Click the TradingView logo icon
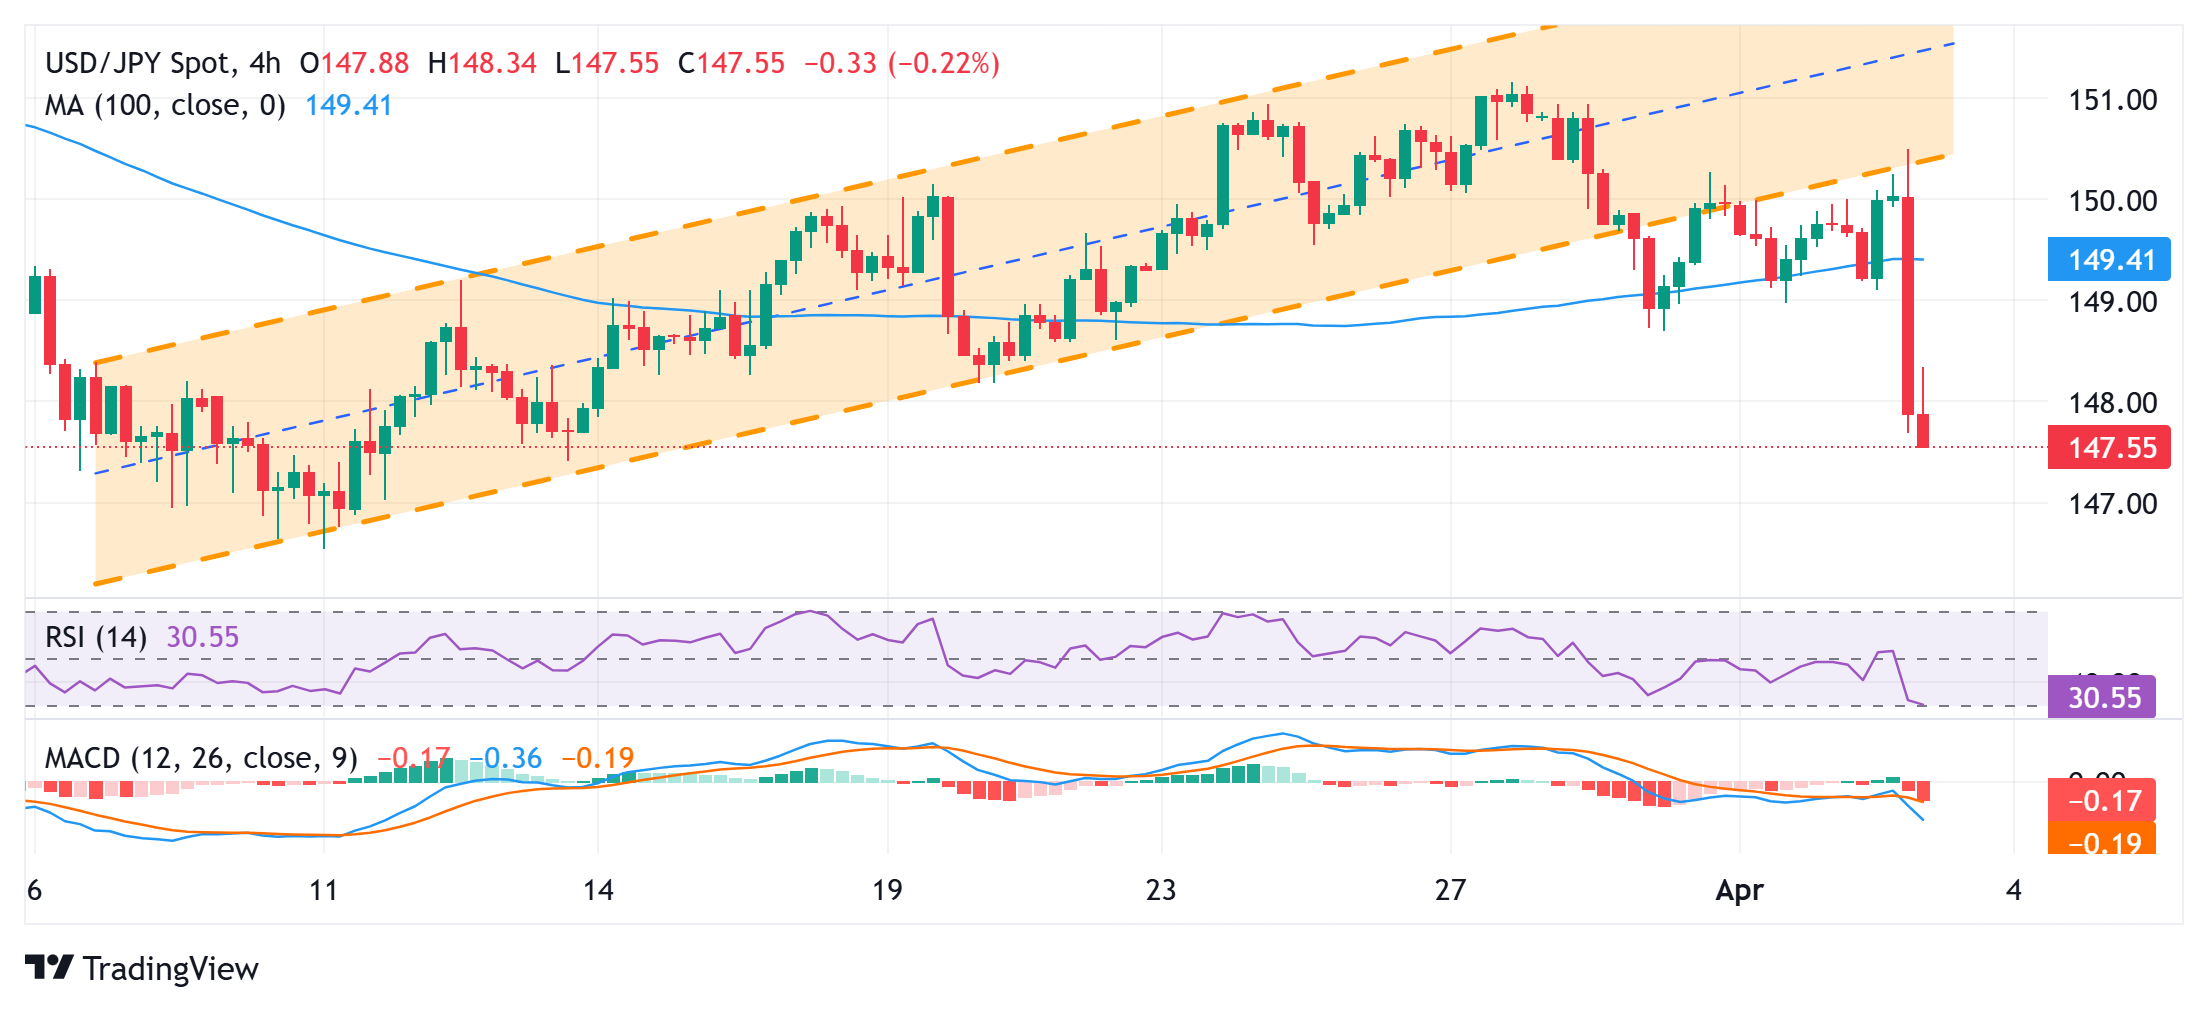 (49, 967)
